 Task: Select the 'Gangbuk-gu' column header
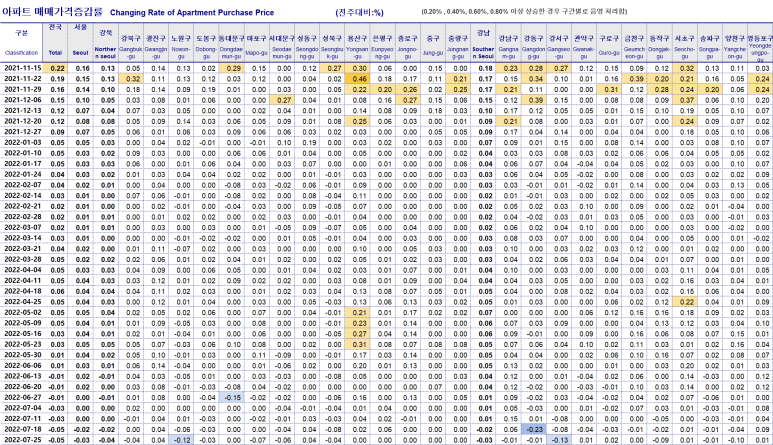(x=131, y=43)
